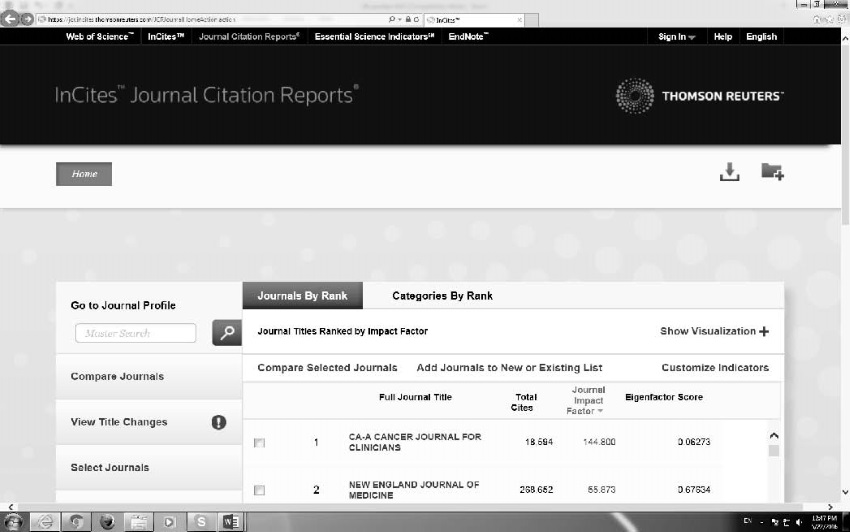Click Compare Selected Journals
Screen dimensions: 850x532
tap(327, 368)
